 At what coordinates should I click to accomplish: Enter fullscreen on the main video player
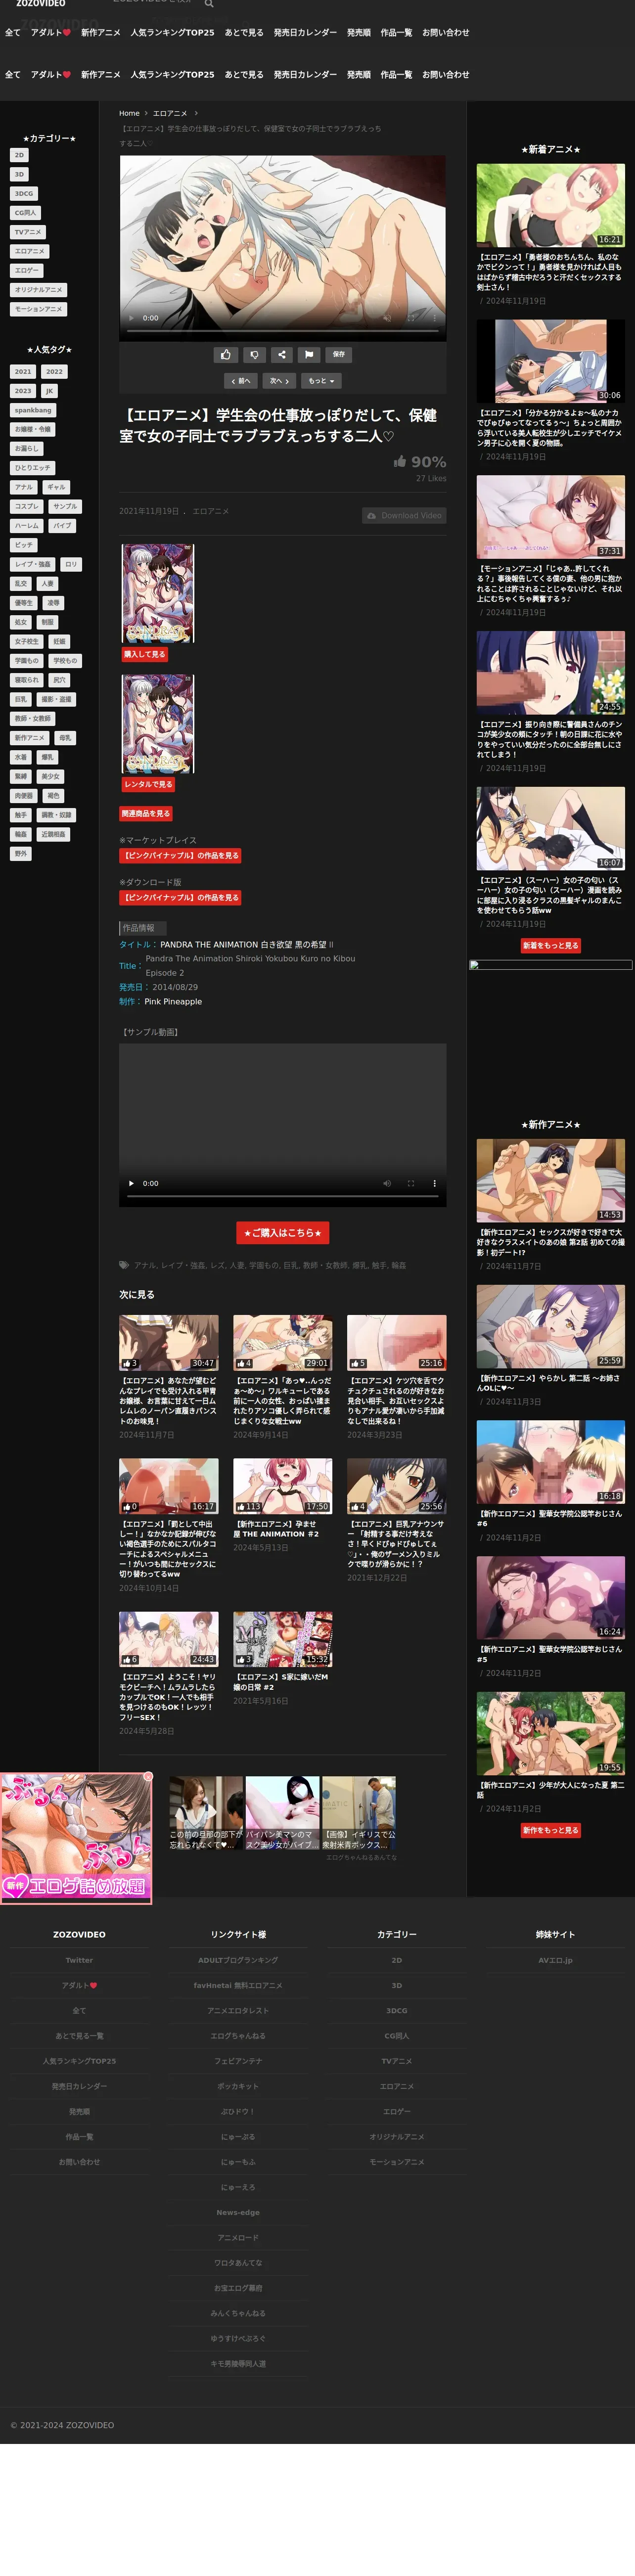click(x=410, y=318)
